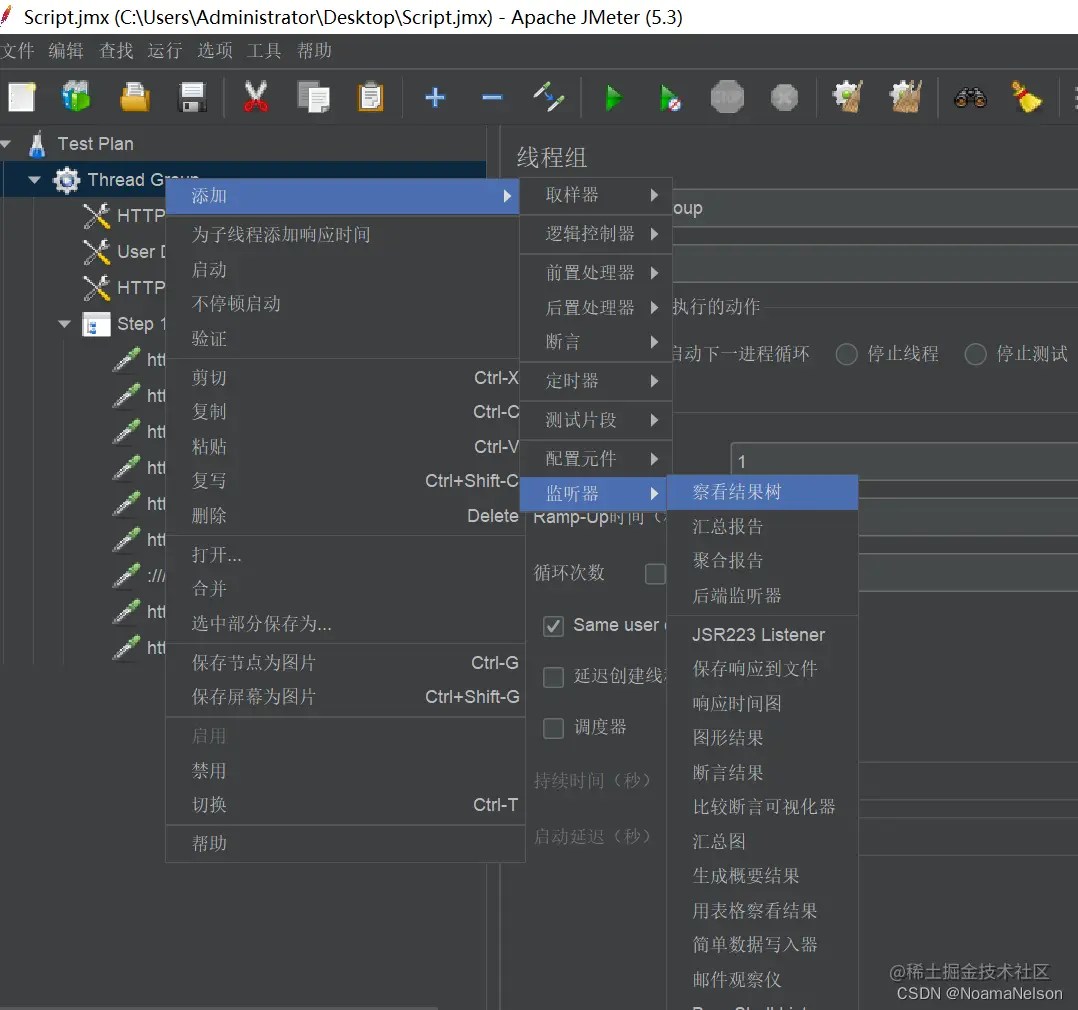
Task: Click the Step 1 controller icon
Action: point(96,324)
